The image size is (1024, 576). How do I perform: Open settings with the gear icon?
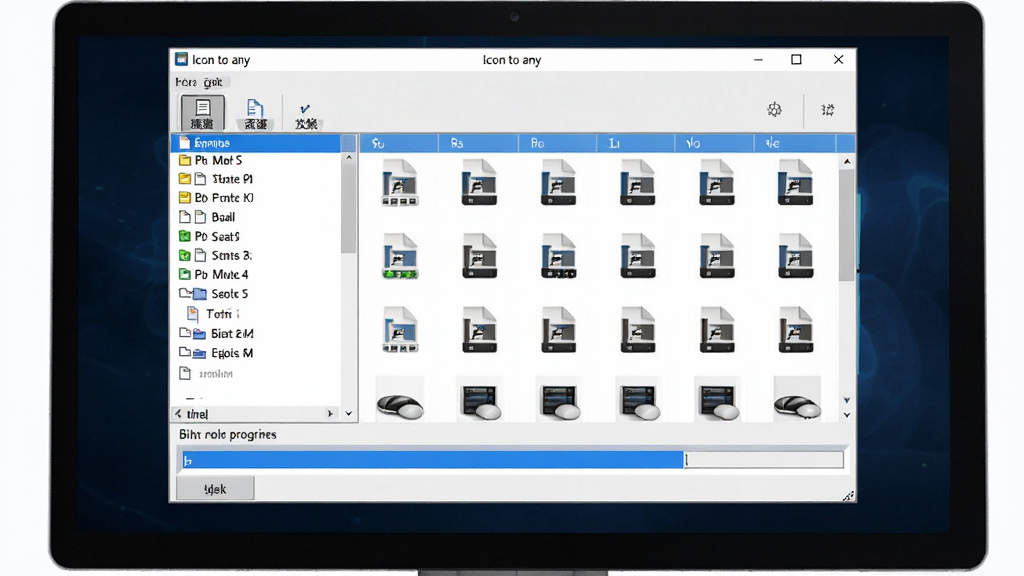point(775,110)
